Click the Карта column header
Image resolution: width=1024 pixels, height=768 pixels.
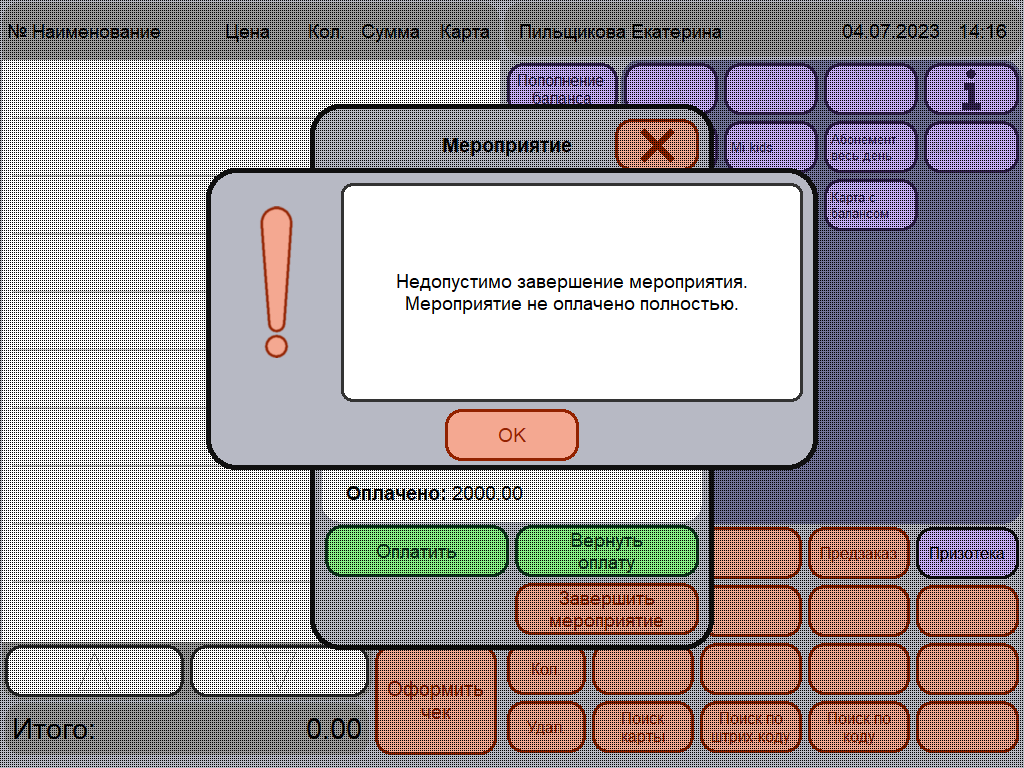pos(464,31)
